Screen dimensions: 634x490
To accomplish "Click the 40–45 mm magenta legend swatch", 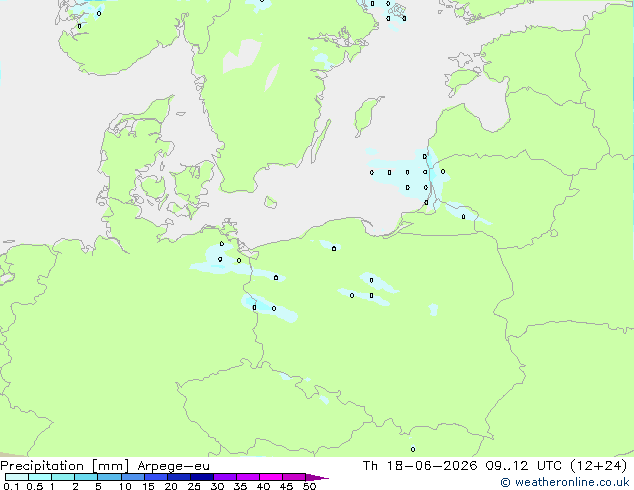I will click(x=271, y=477).
